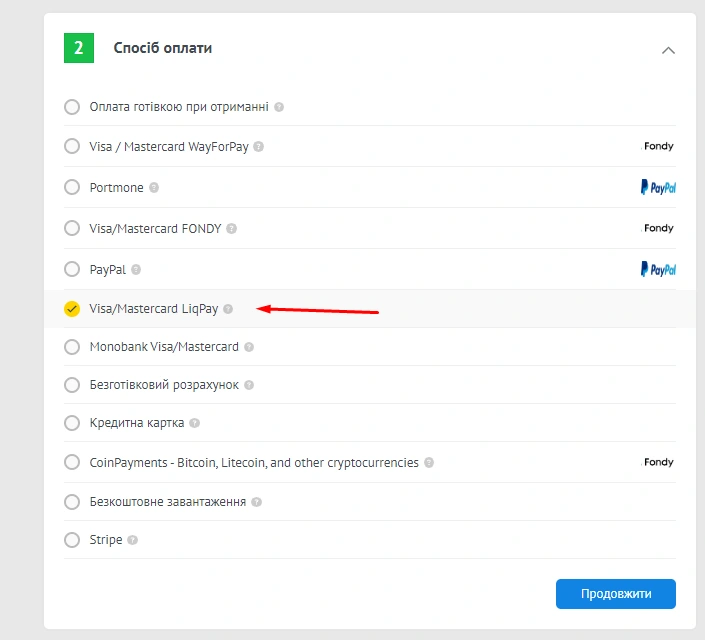
Task: Collapse the Спосіб оплати section chevron
Action: coord(668,50)
